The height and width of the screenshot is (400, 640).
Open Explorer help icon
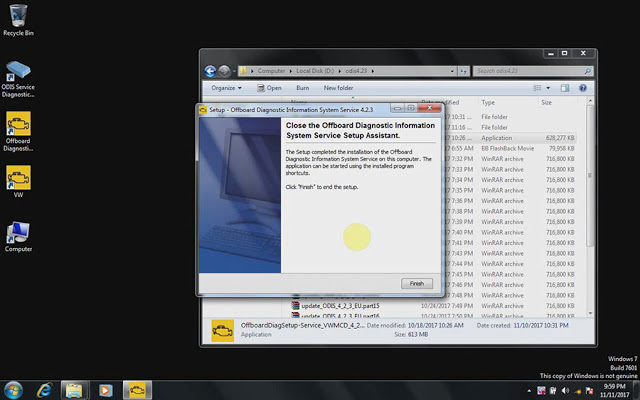(x=583, y=88)
